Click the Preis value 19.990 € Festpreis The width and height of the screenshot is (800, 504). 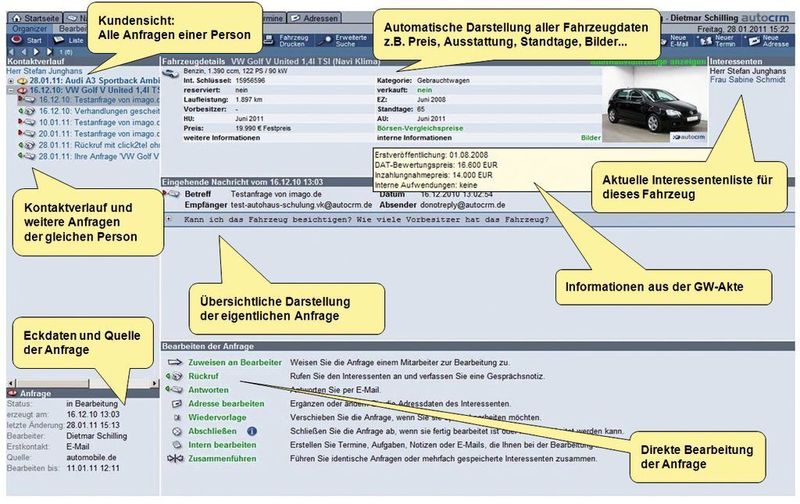point(262,129)
